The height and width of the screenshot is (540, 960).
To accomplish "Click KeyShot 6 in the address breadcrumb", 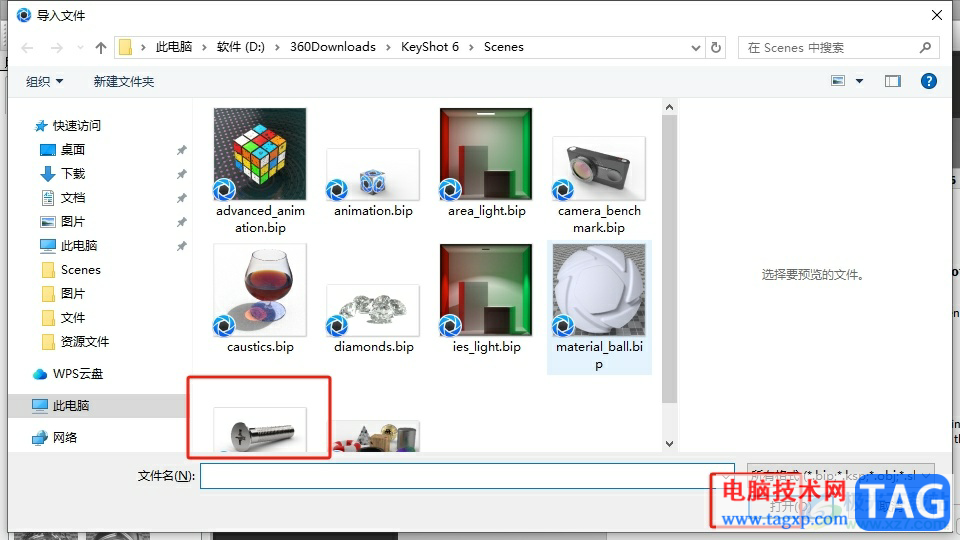I will tap(430, 47).
